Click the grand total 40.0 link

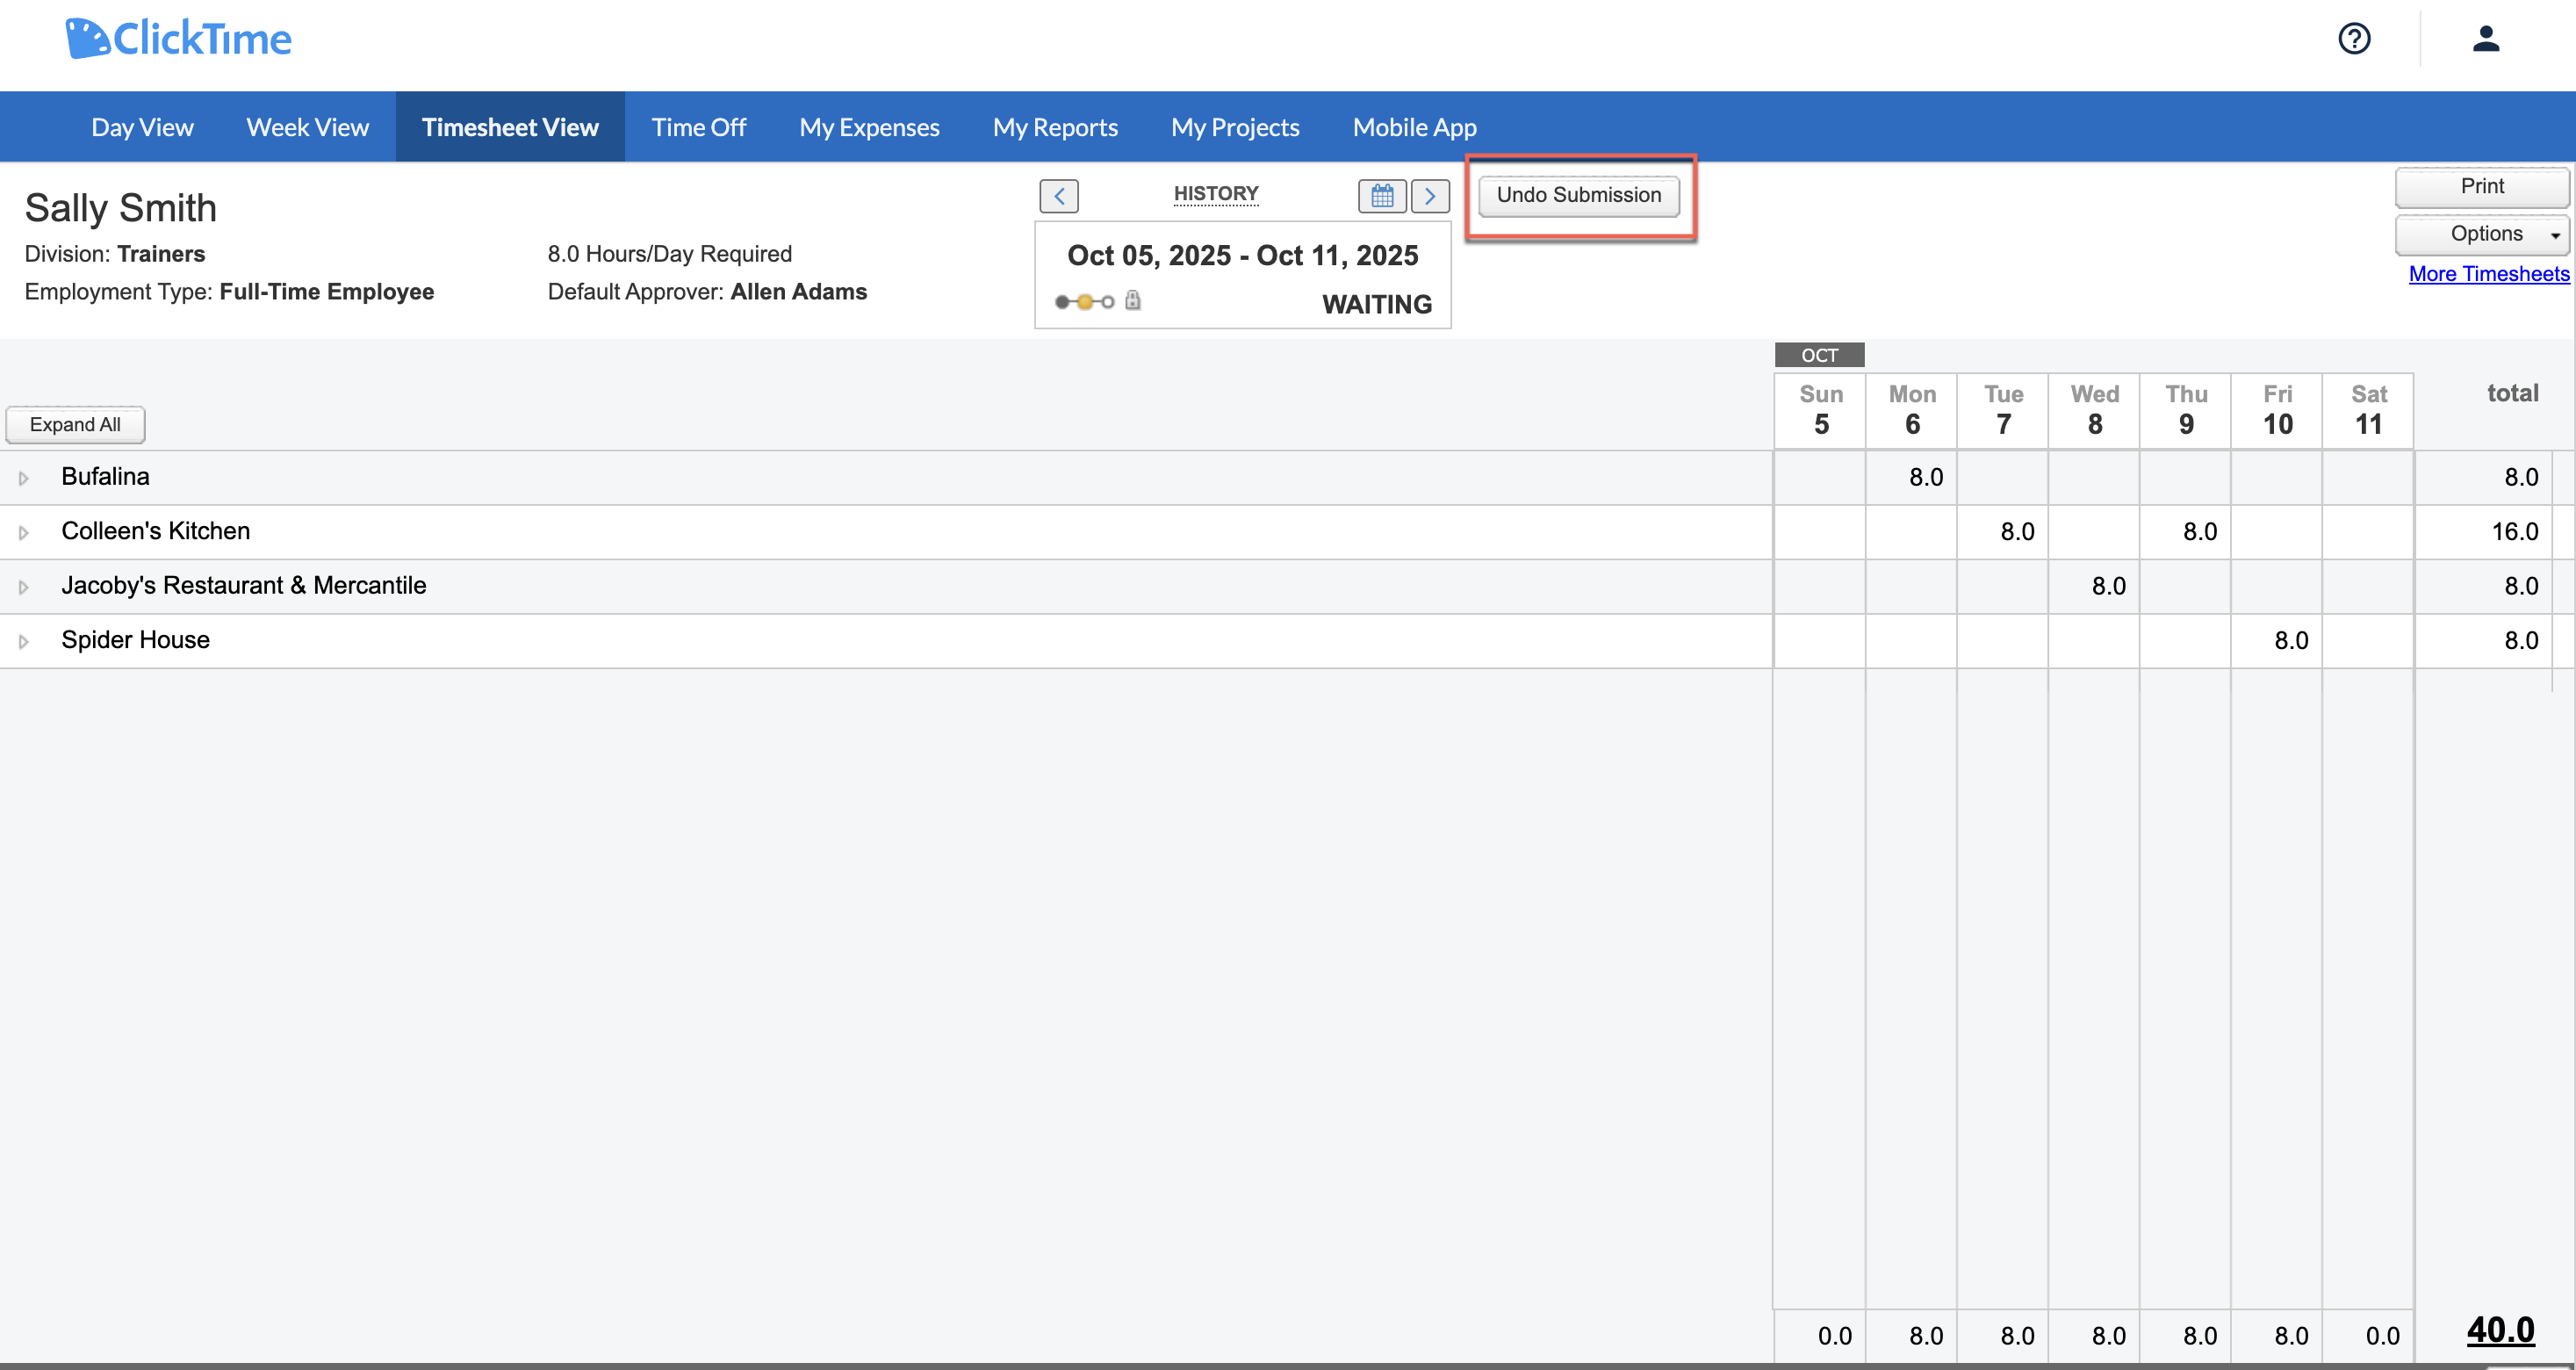point(2501,1330)
